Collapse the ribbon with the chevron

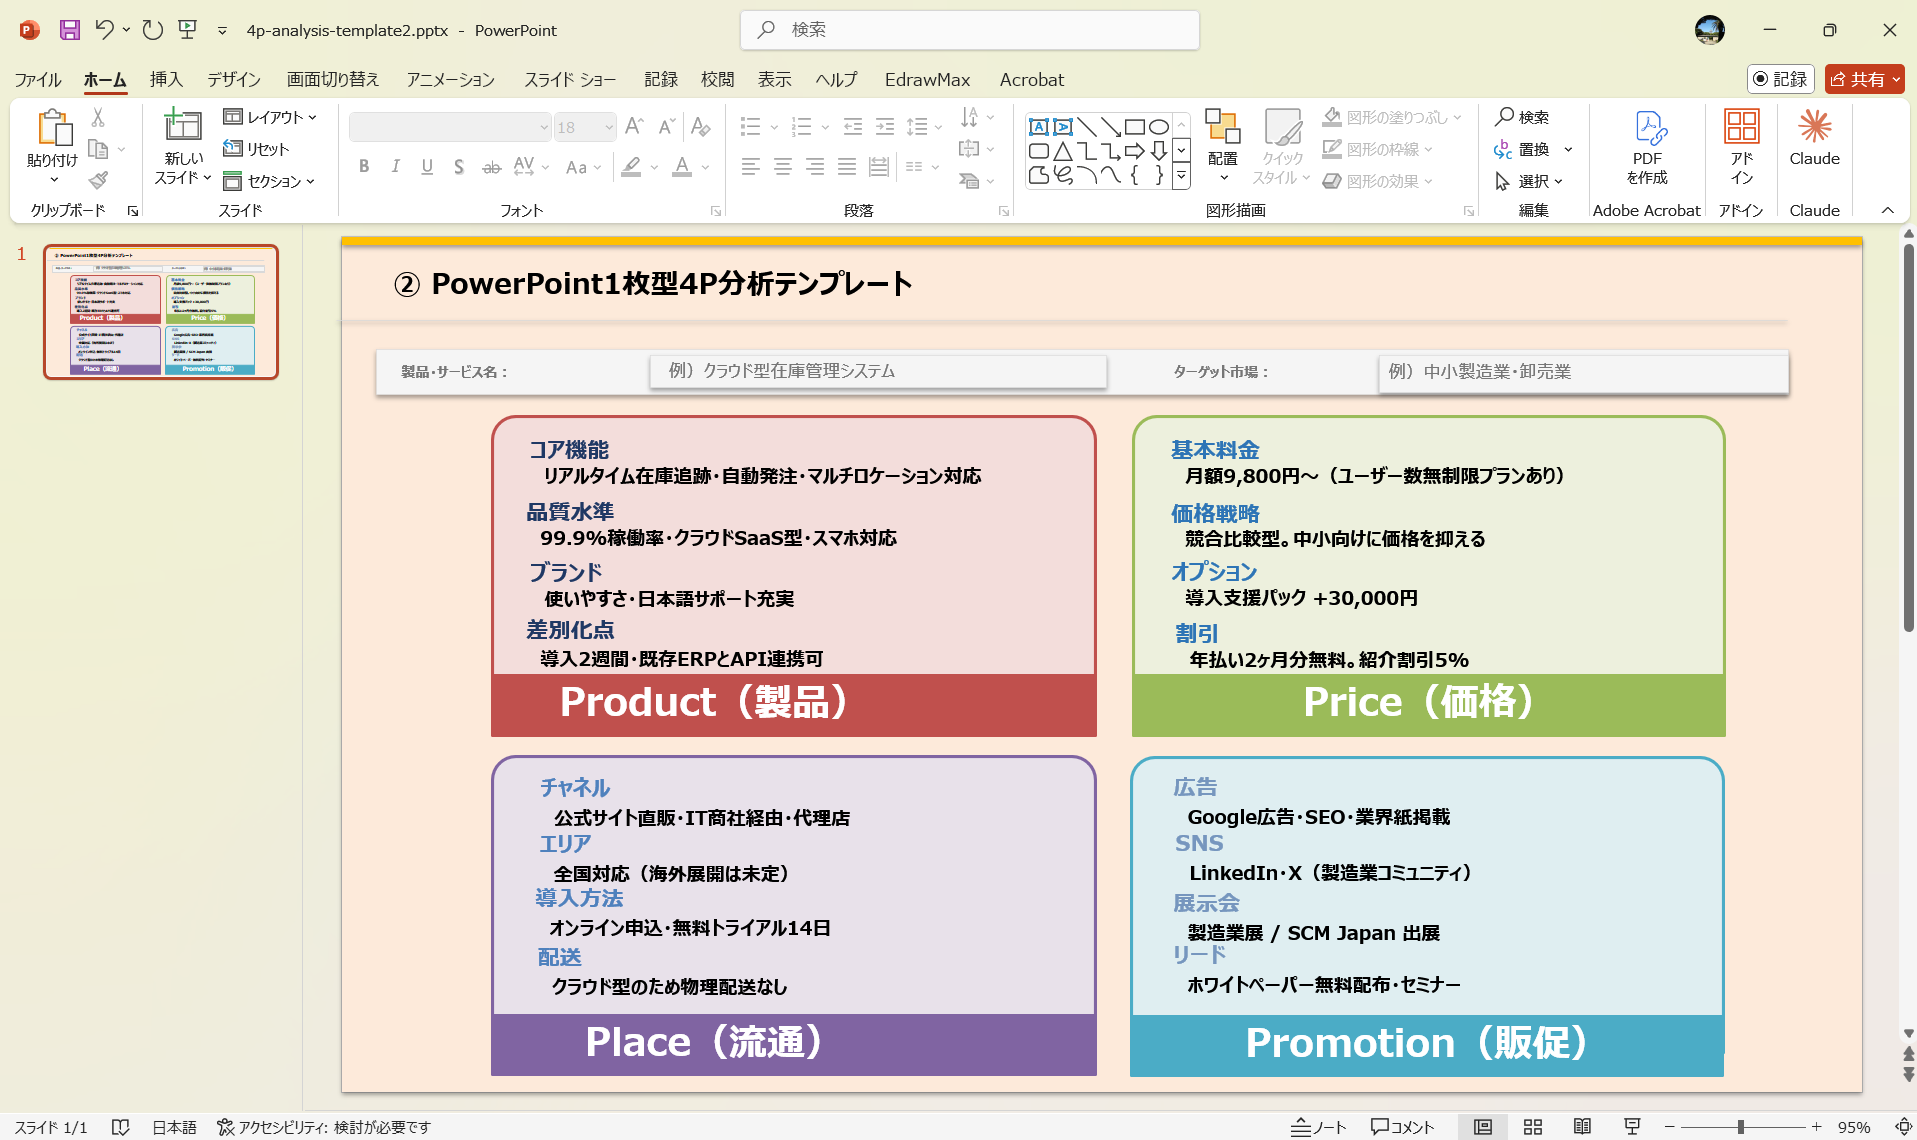(x=1887, y=210)
